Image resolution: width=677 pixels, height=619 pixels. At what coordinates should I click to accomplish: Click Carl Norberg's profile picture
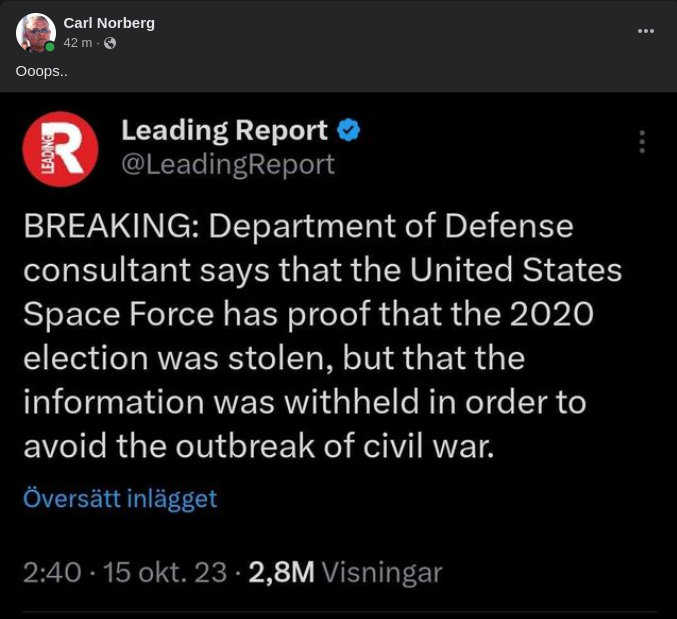35,32
